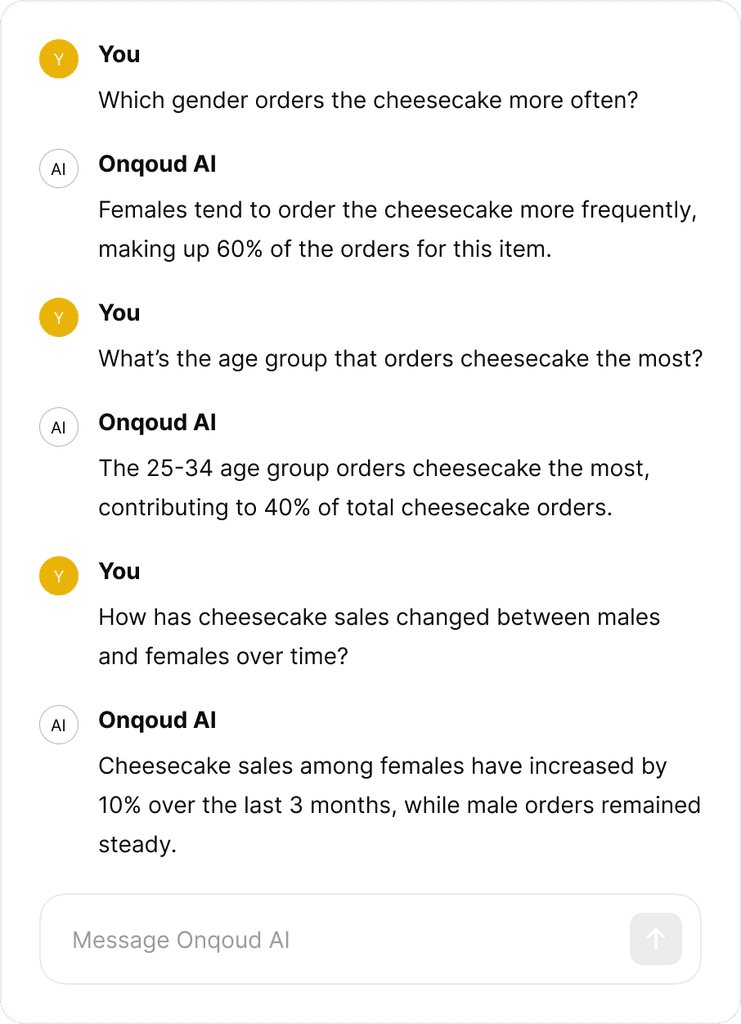Click the second 'You' sender label

click(119, 313)
